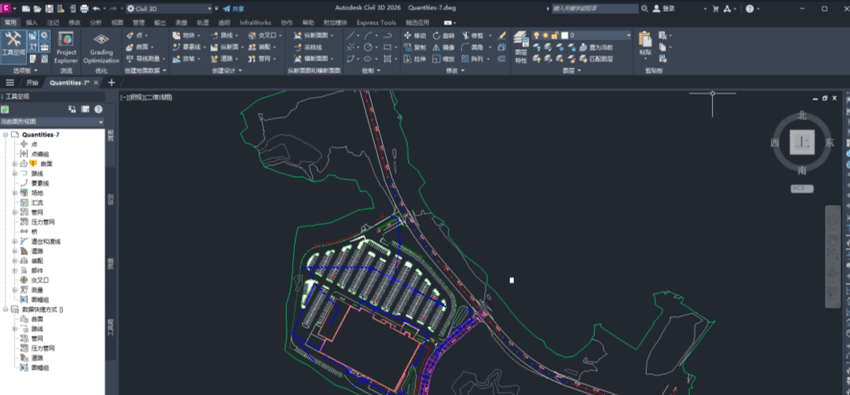Select the Line draw tool
This screenshot has height=395, width=850.
coord(351,35)
